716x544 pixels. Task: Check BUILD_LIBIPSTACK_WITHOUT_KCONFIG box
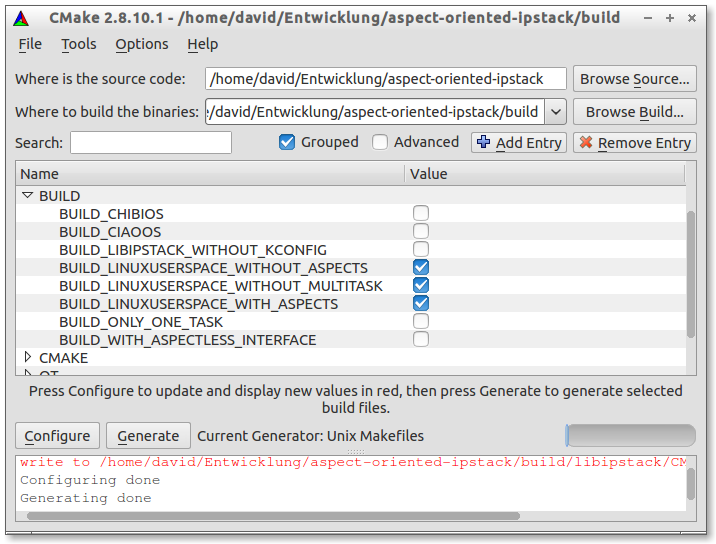point(421,249)
